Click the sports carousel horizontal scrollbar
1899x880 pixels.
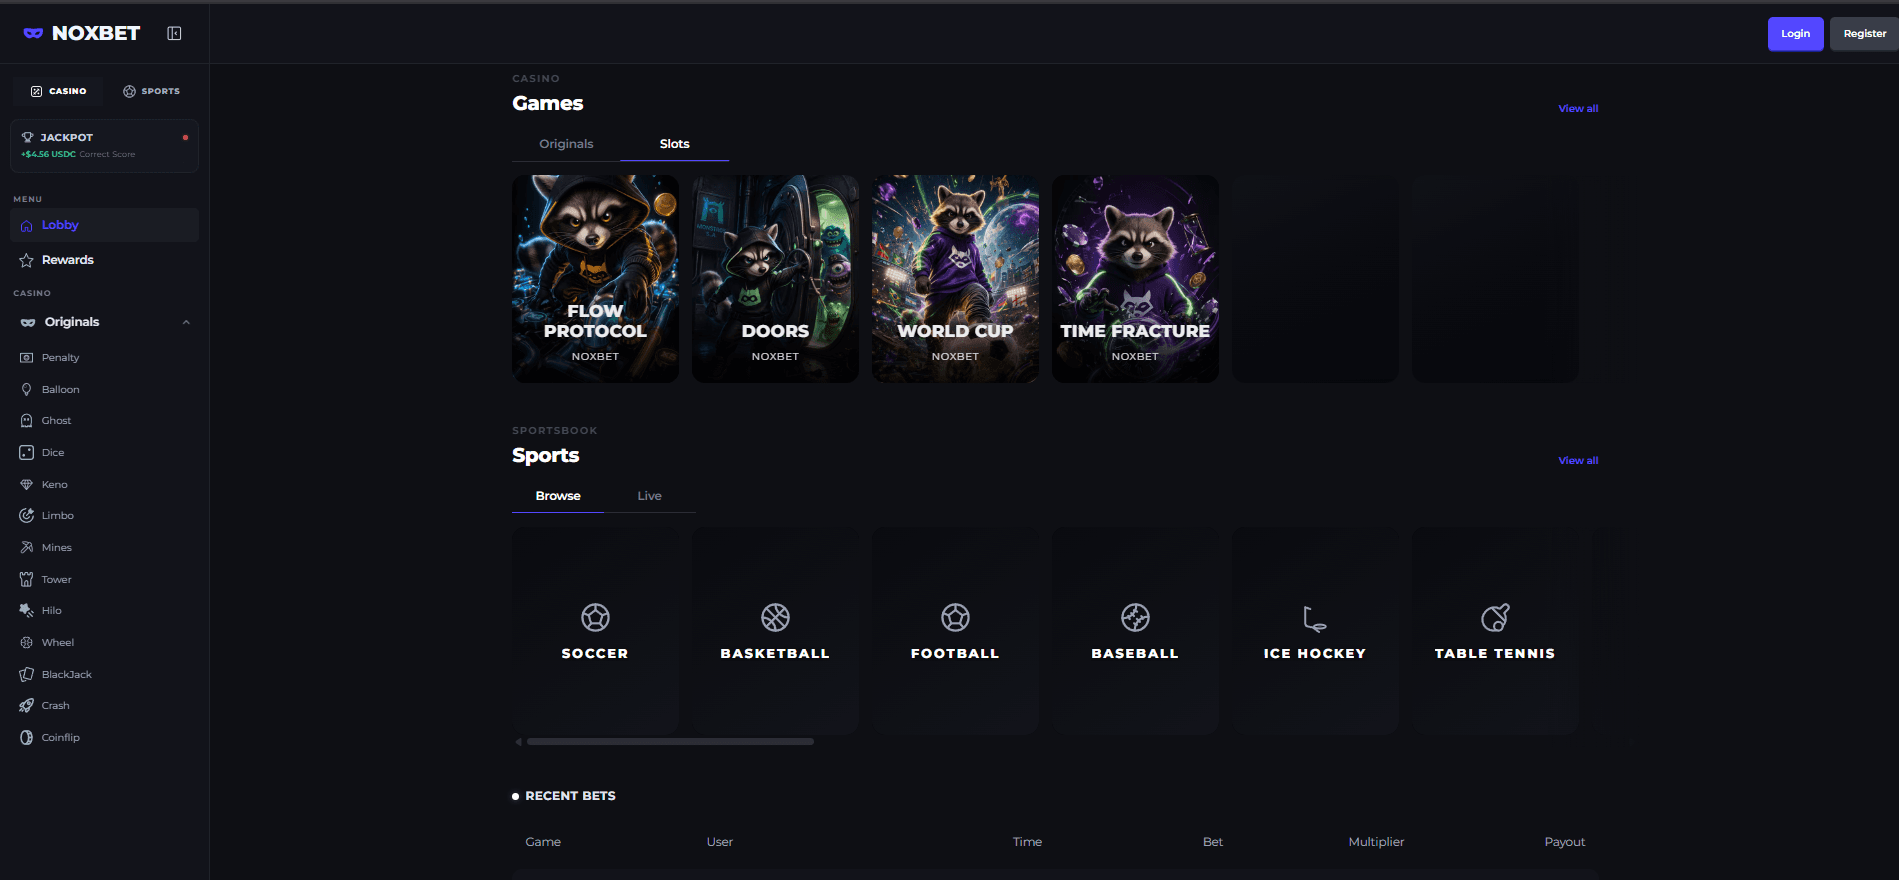670,742
